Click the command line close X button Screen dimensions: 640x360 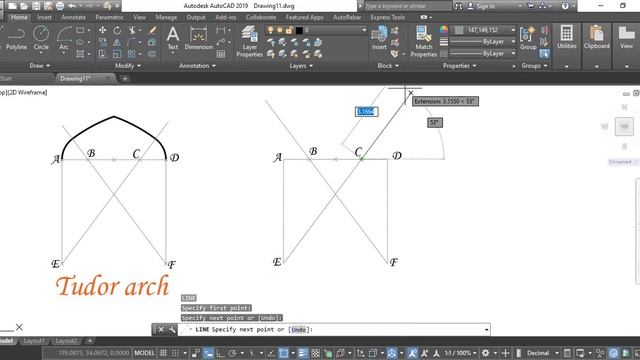[x=161, y=329]
